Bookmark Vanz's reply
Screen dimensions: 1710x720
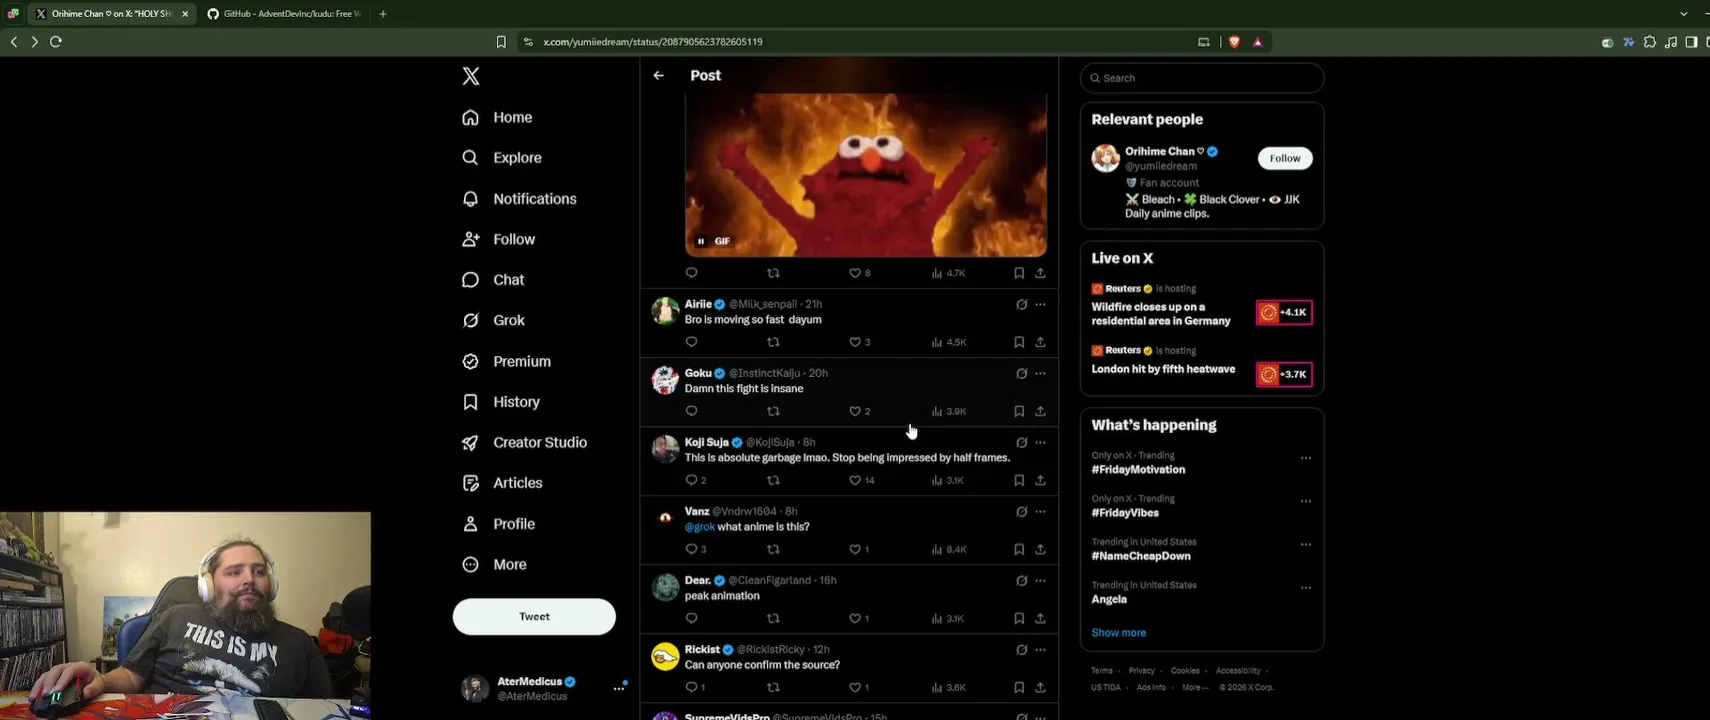coord(1019,549)
